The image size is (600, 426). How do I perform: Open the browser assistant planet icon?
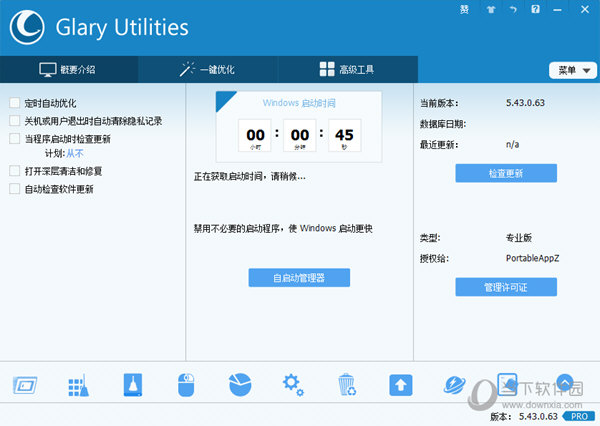(455, 385)
